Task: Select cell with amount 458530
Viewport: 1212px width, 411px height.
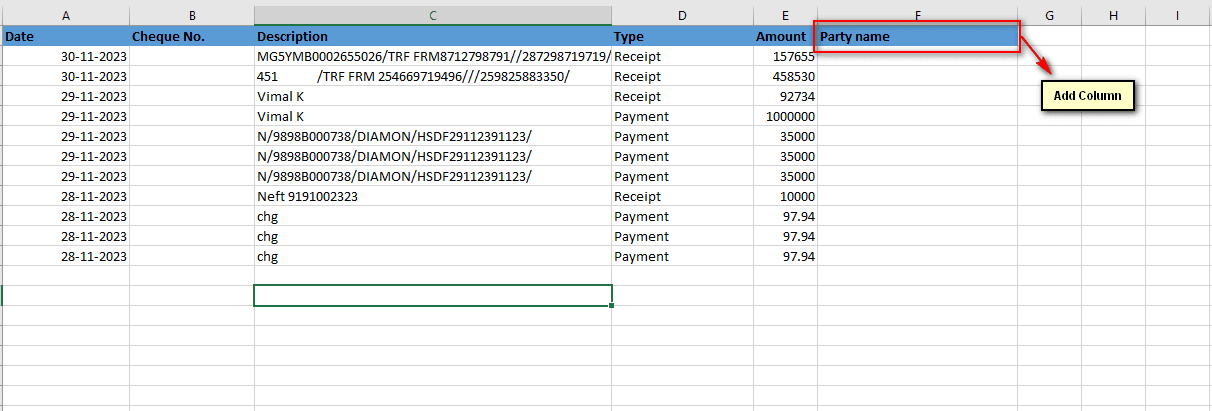Action: (x=784, y=76)
